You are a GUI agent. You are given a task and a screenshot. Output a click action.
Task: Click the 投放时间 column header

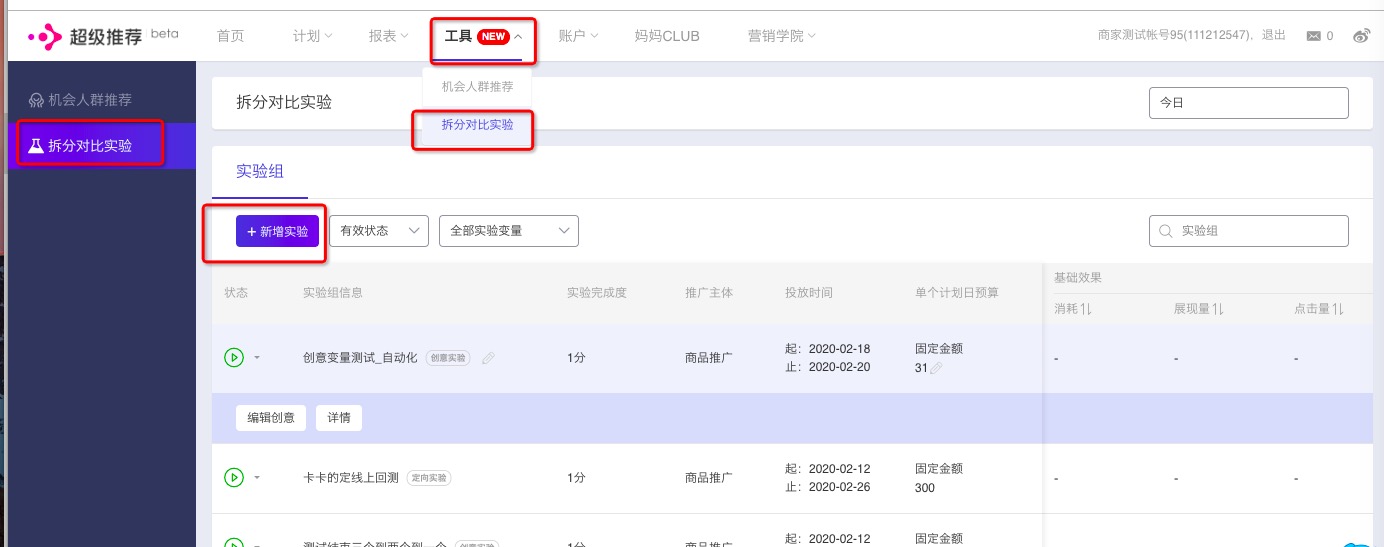pyautogui.click(x=809, y=293)
